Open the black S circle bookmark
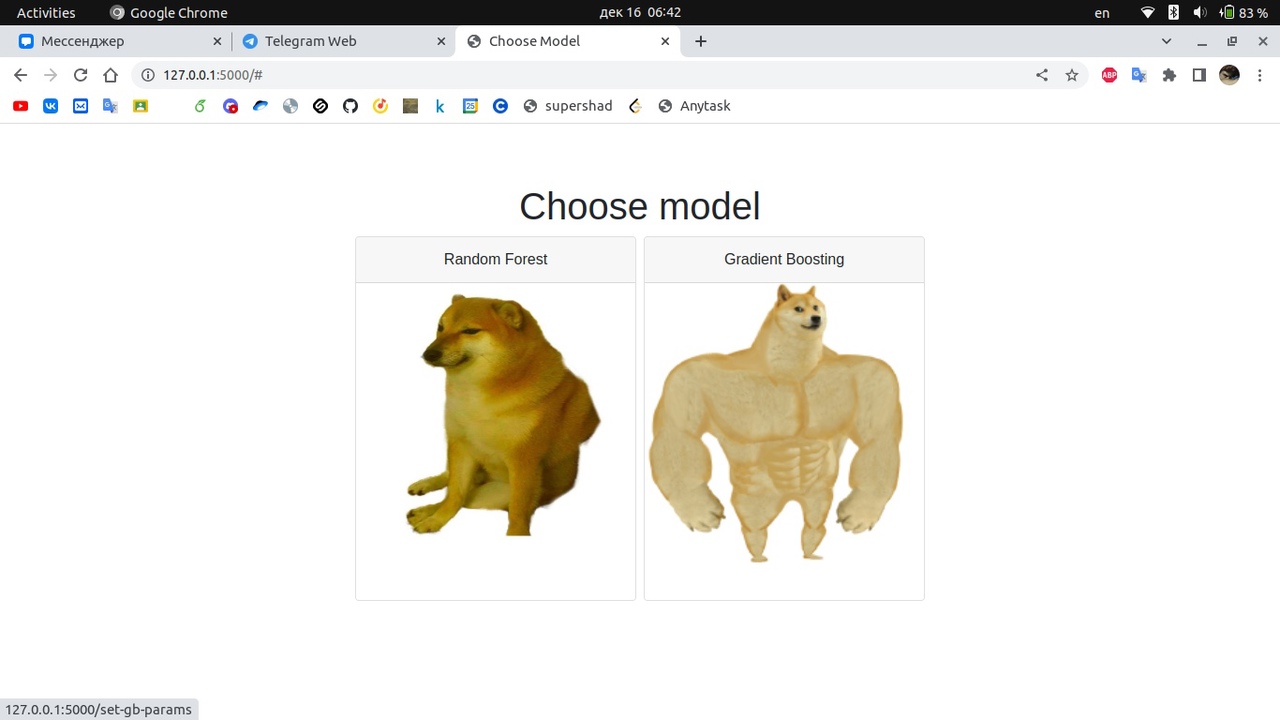Screen dimensions: 1280x720 tap(320, 106)
